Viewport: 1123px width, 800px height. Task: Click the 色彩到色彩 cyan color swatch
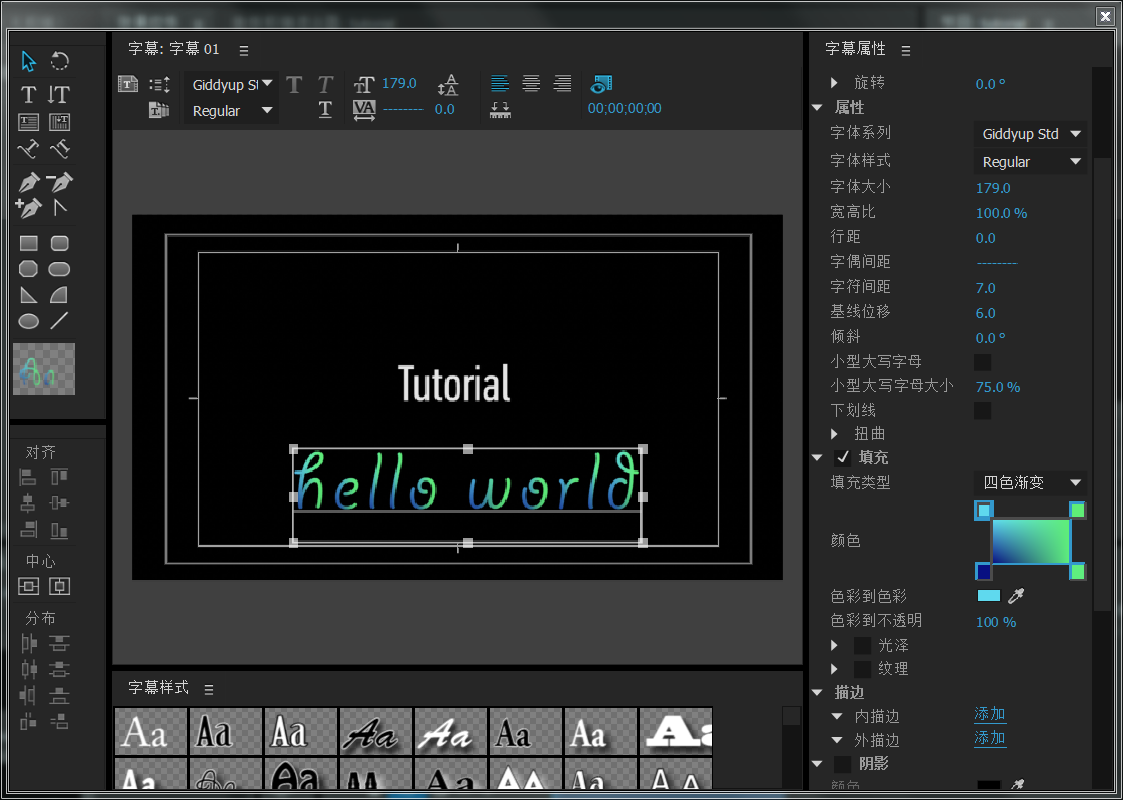988,596
